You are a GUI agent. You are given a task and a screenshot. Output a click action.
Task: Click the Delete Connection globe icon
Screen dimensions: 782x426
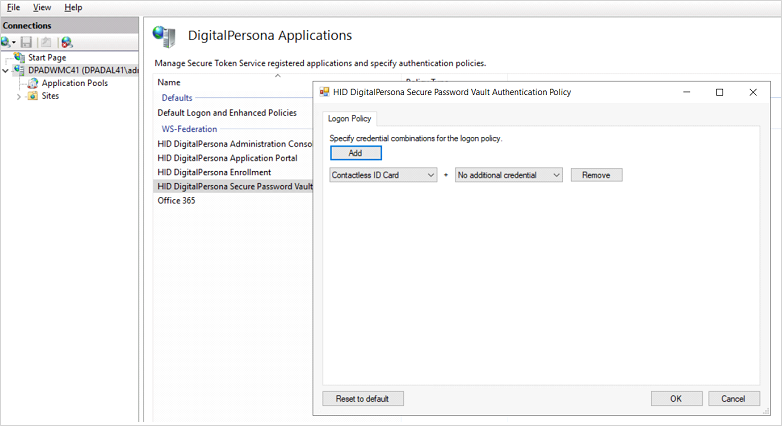[x=67, y=42]
